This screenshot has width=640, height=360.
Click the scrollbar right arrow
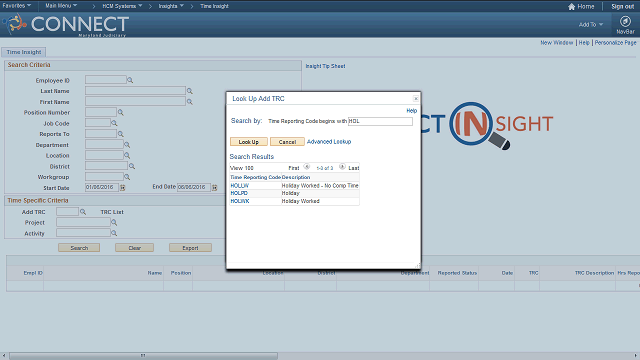tap(636, 356)
